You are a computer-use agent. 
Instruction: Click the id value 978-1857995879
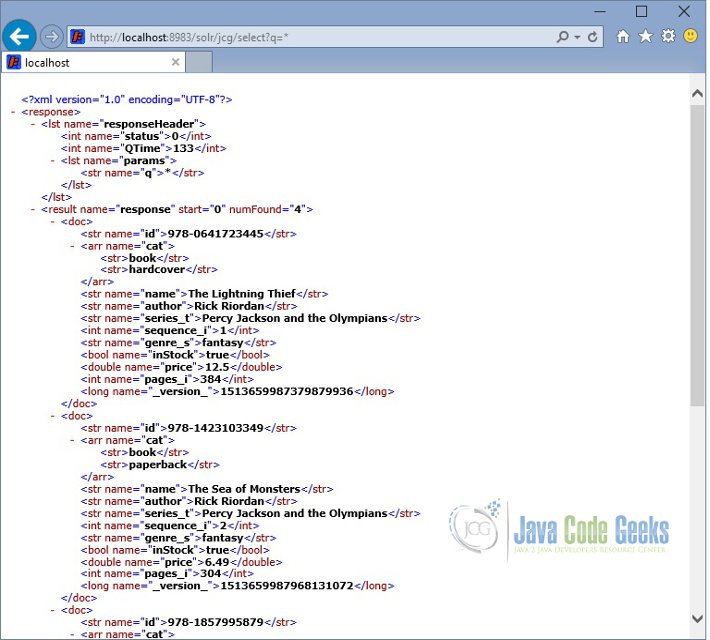(x=216, y=622)
